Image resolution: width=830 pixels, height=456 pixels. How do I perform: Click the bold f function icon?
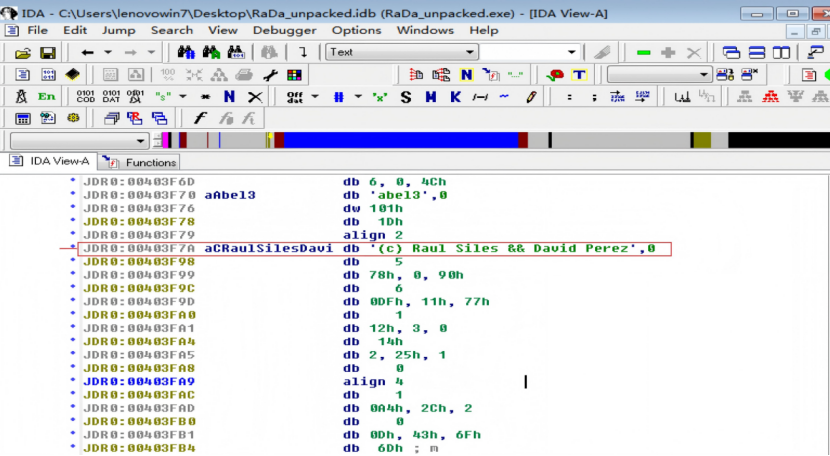click(x=200, y=118)
